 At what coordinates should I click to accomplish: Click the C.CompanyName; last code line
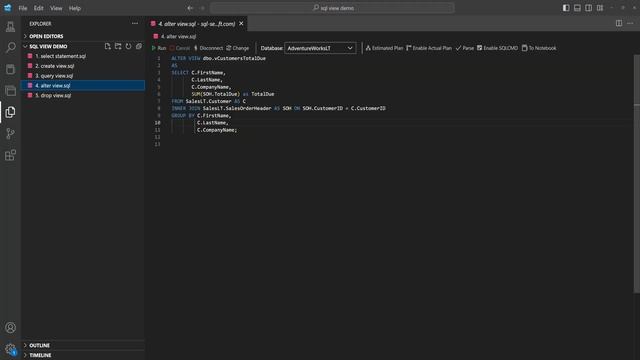(x=217, y=130)
